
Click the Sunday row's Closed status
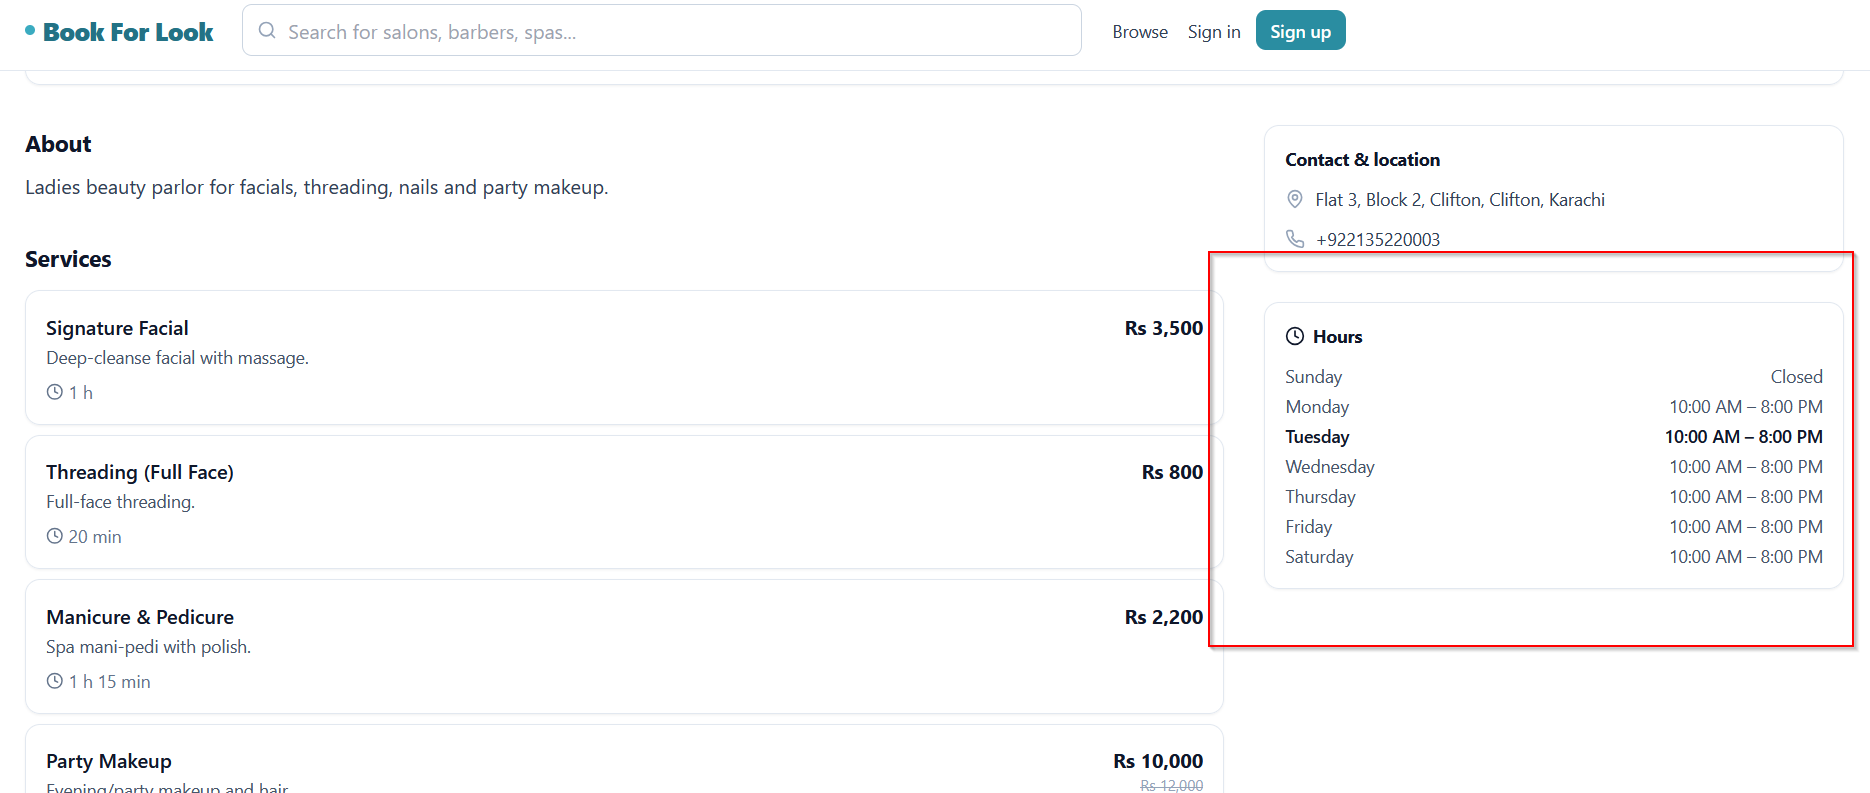click(x=1796, y=377)
